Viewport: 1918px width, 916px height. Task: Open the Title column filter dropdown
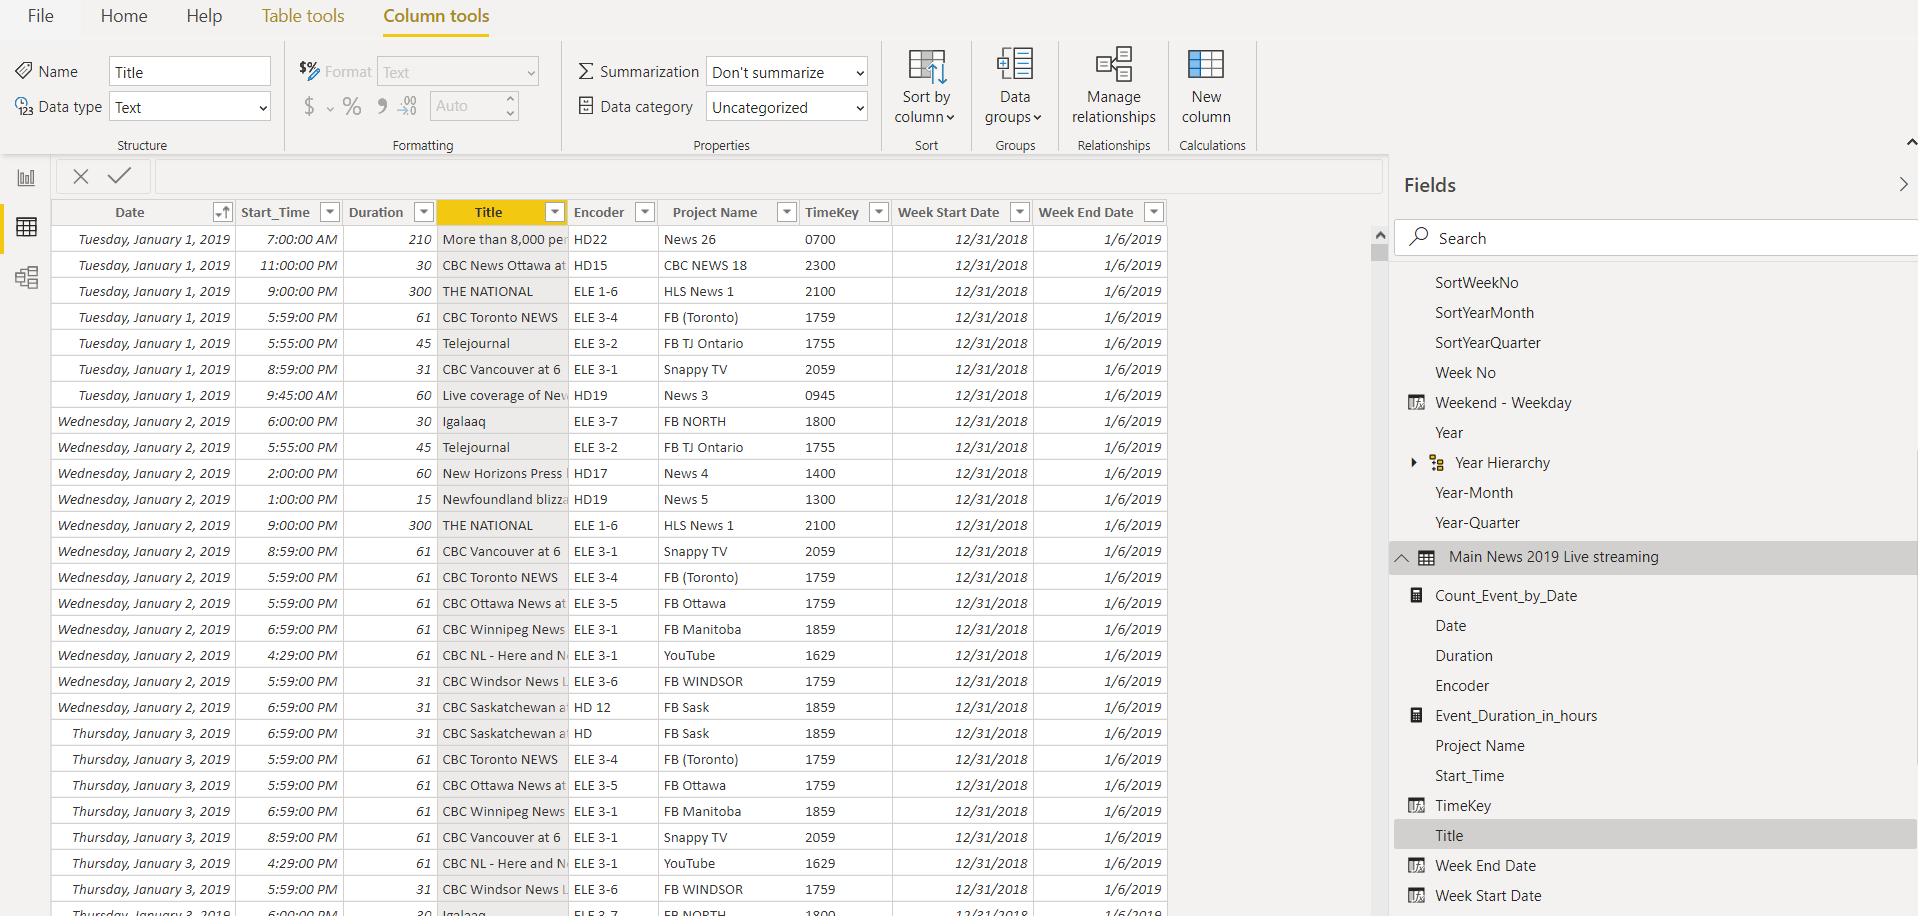tap(555, 212)
